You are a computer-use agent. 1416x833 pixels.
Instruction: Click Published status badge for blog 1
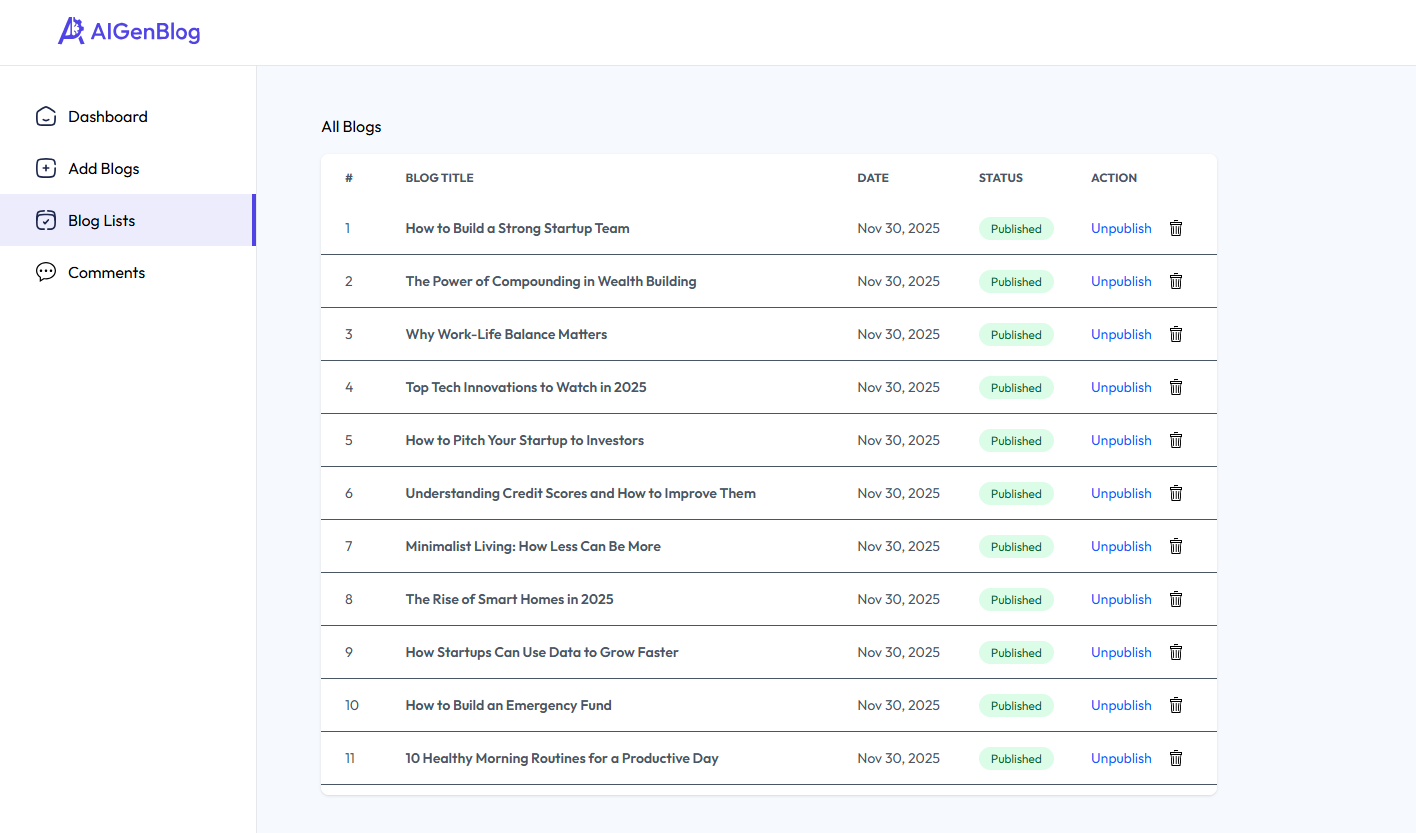pyautogui.click(x=1016, y=229)
